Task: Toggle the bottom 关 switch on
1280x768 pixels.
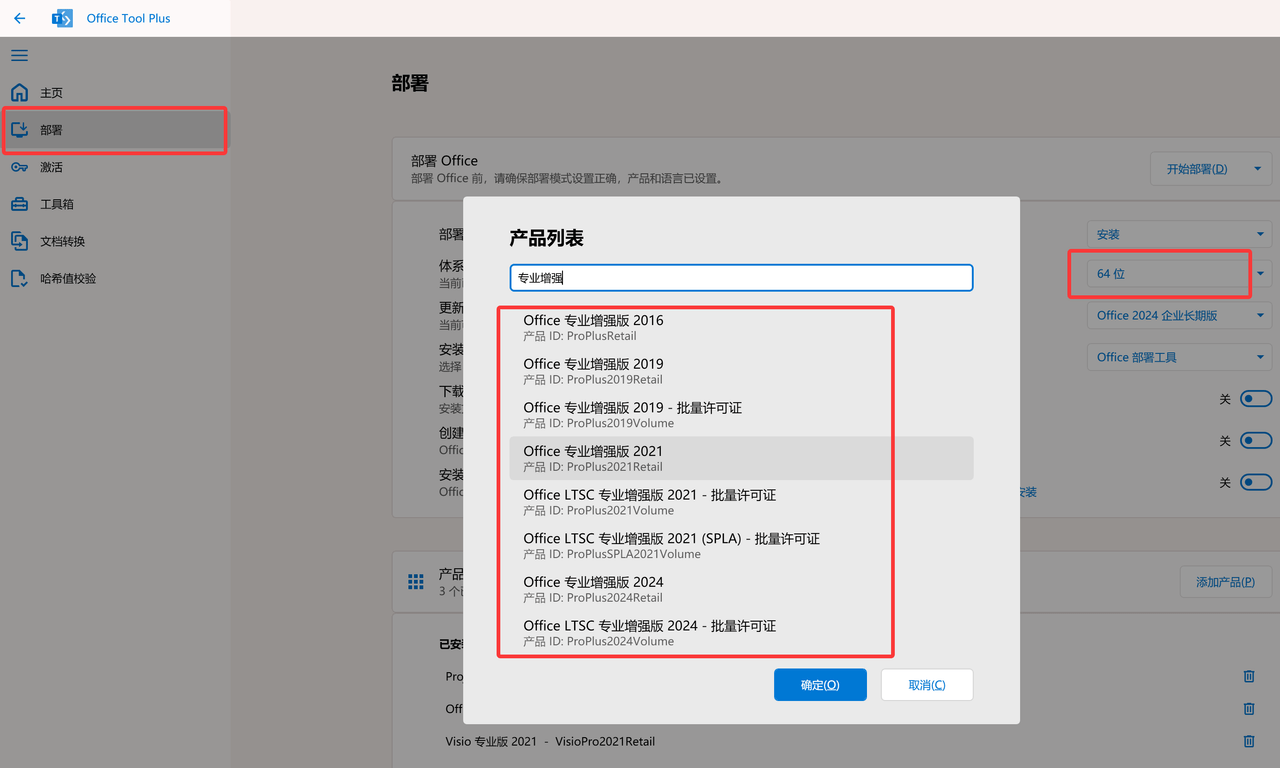Action: coord(1255,482)
